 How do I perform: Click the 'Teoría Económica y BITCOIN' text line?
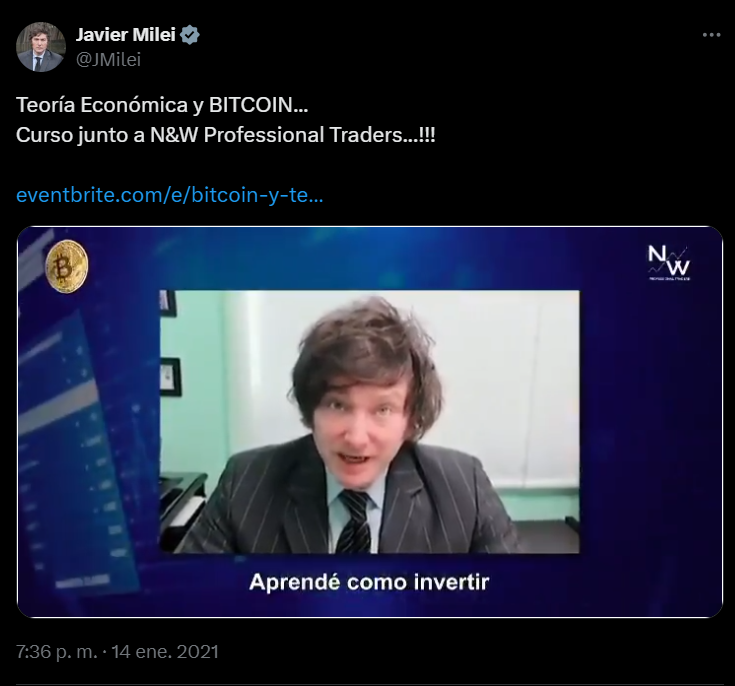(x=162, y=105)
